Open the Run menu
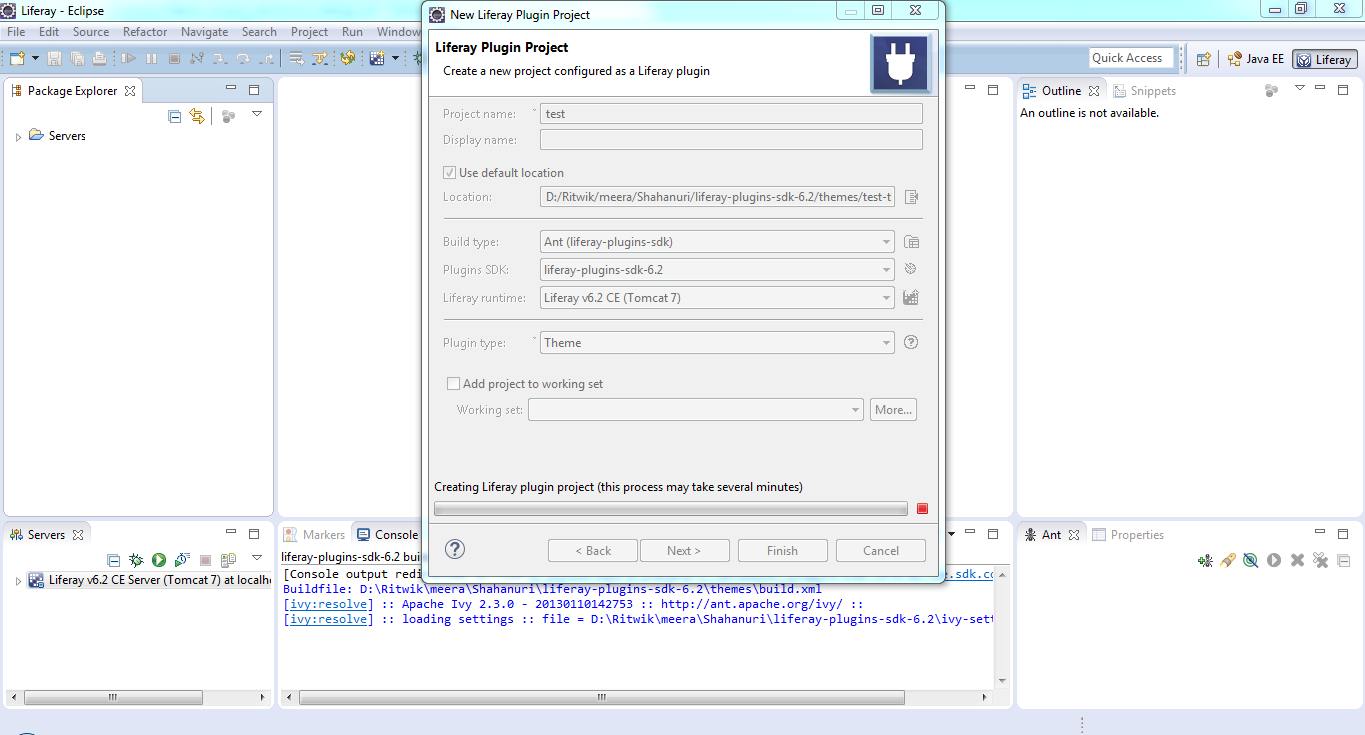Screen dimensions: 1365x735 (352, 32)
